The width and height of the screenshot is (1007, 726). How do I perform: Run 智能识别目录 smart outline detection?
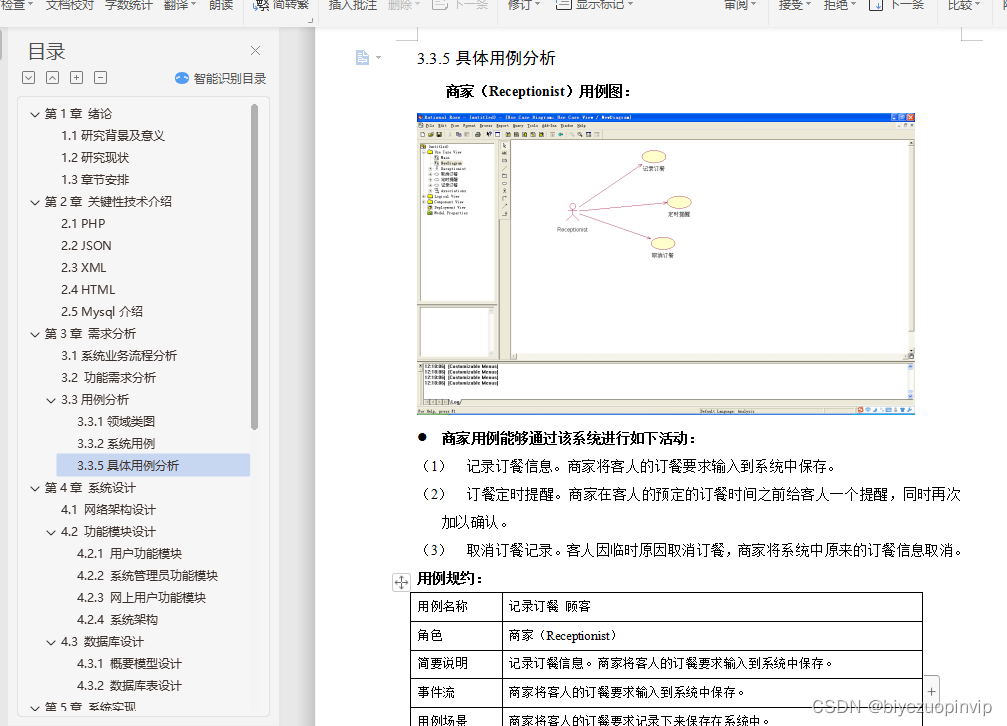tap(220, 78)
